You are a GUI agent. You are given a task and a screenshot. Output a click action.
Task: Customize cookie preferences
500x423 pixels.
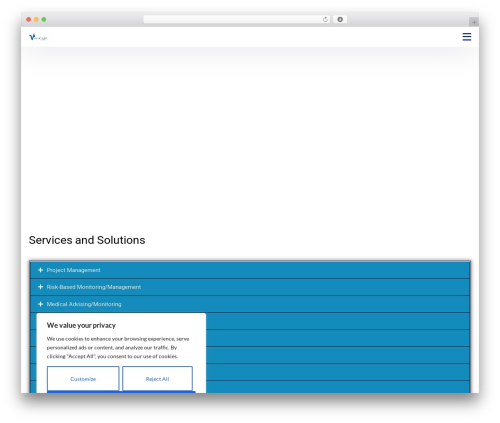[x=83, y=379]
